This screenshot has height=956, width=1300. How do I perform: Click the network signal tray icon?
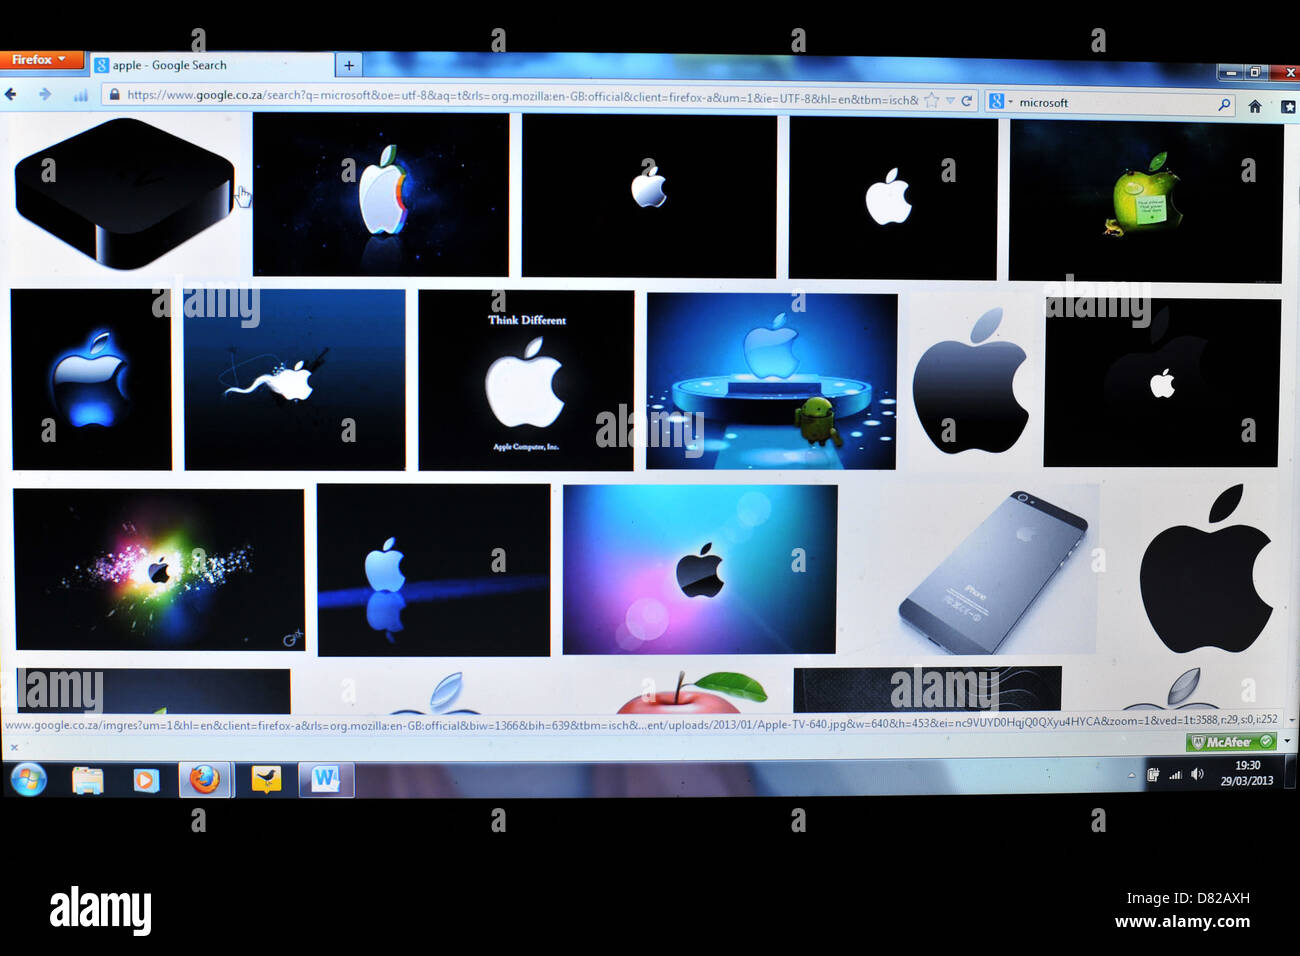tap(1175, 774)
